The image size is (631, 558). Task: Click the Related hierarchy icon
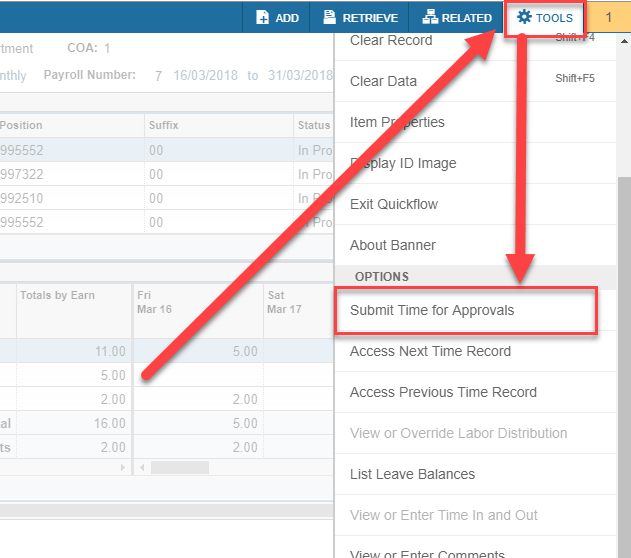[430, 18]
